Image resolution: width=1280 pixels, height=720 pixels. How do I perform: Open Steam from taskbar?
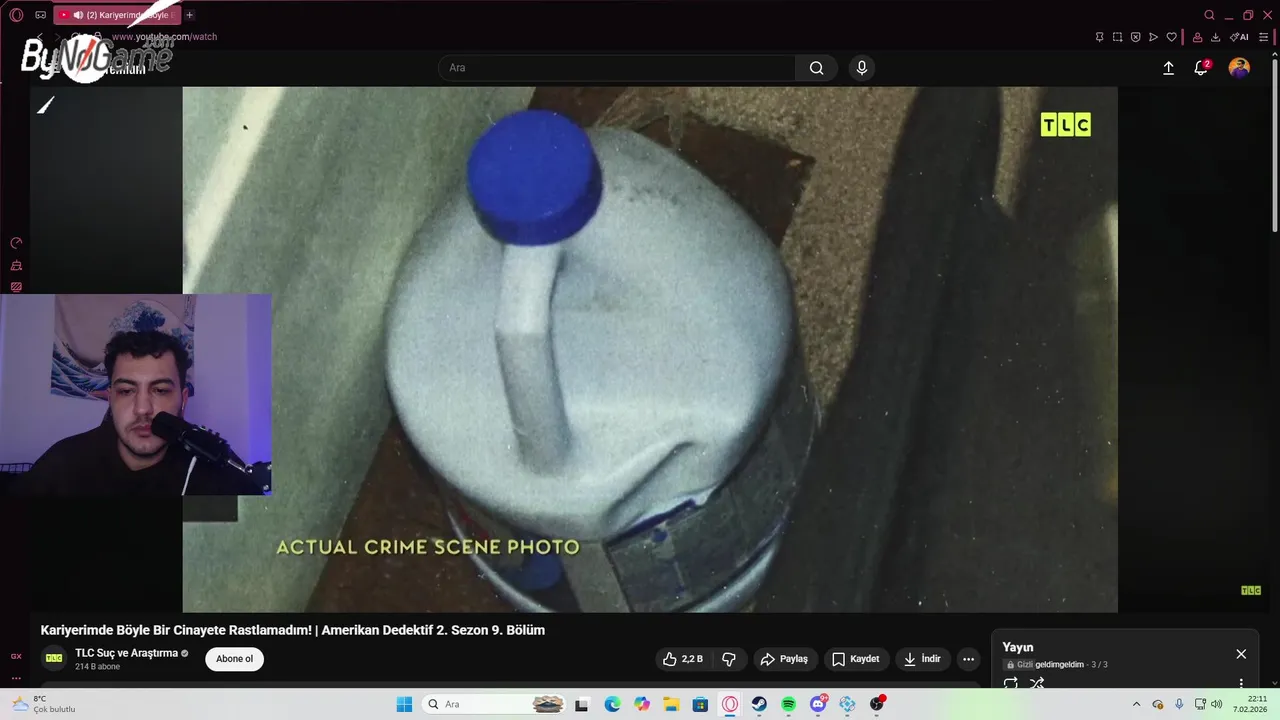click(759, 704)
